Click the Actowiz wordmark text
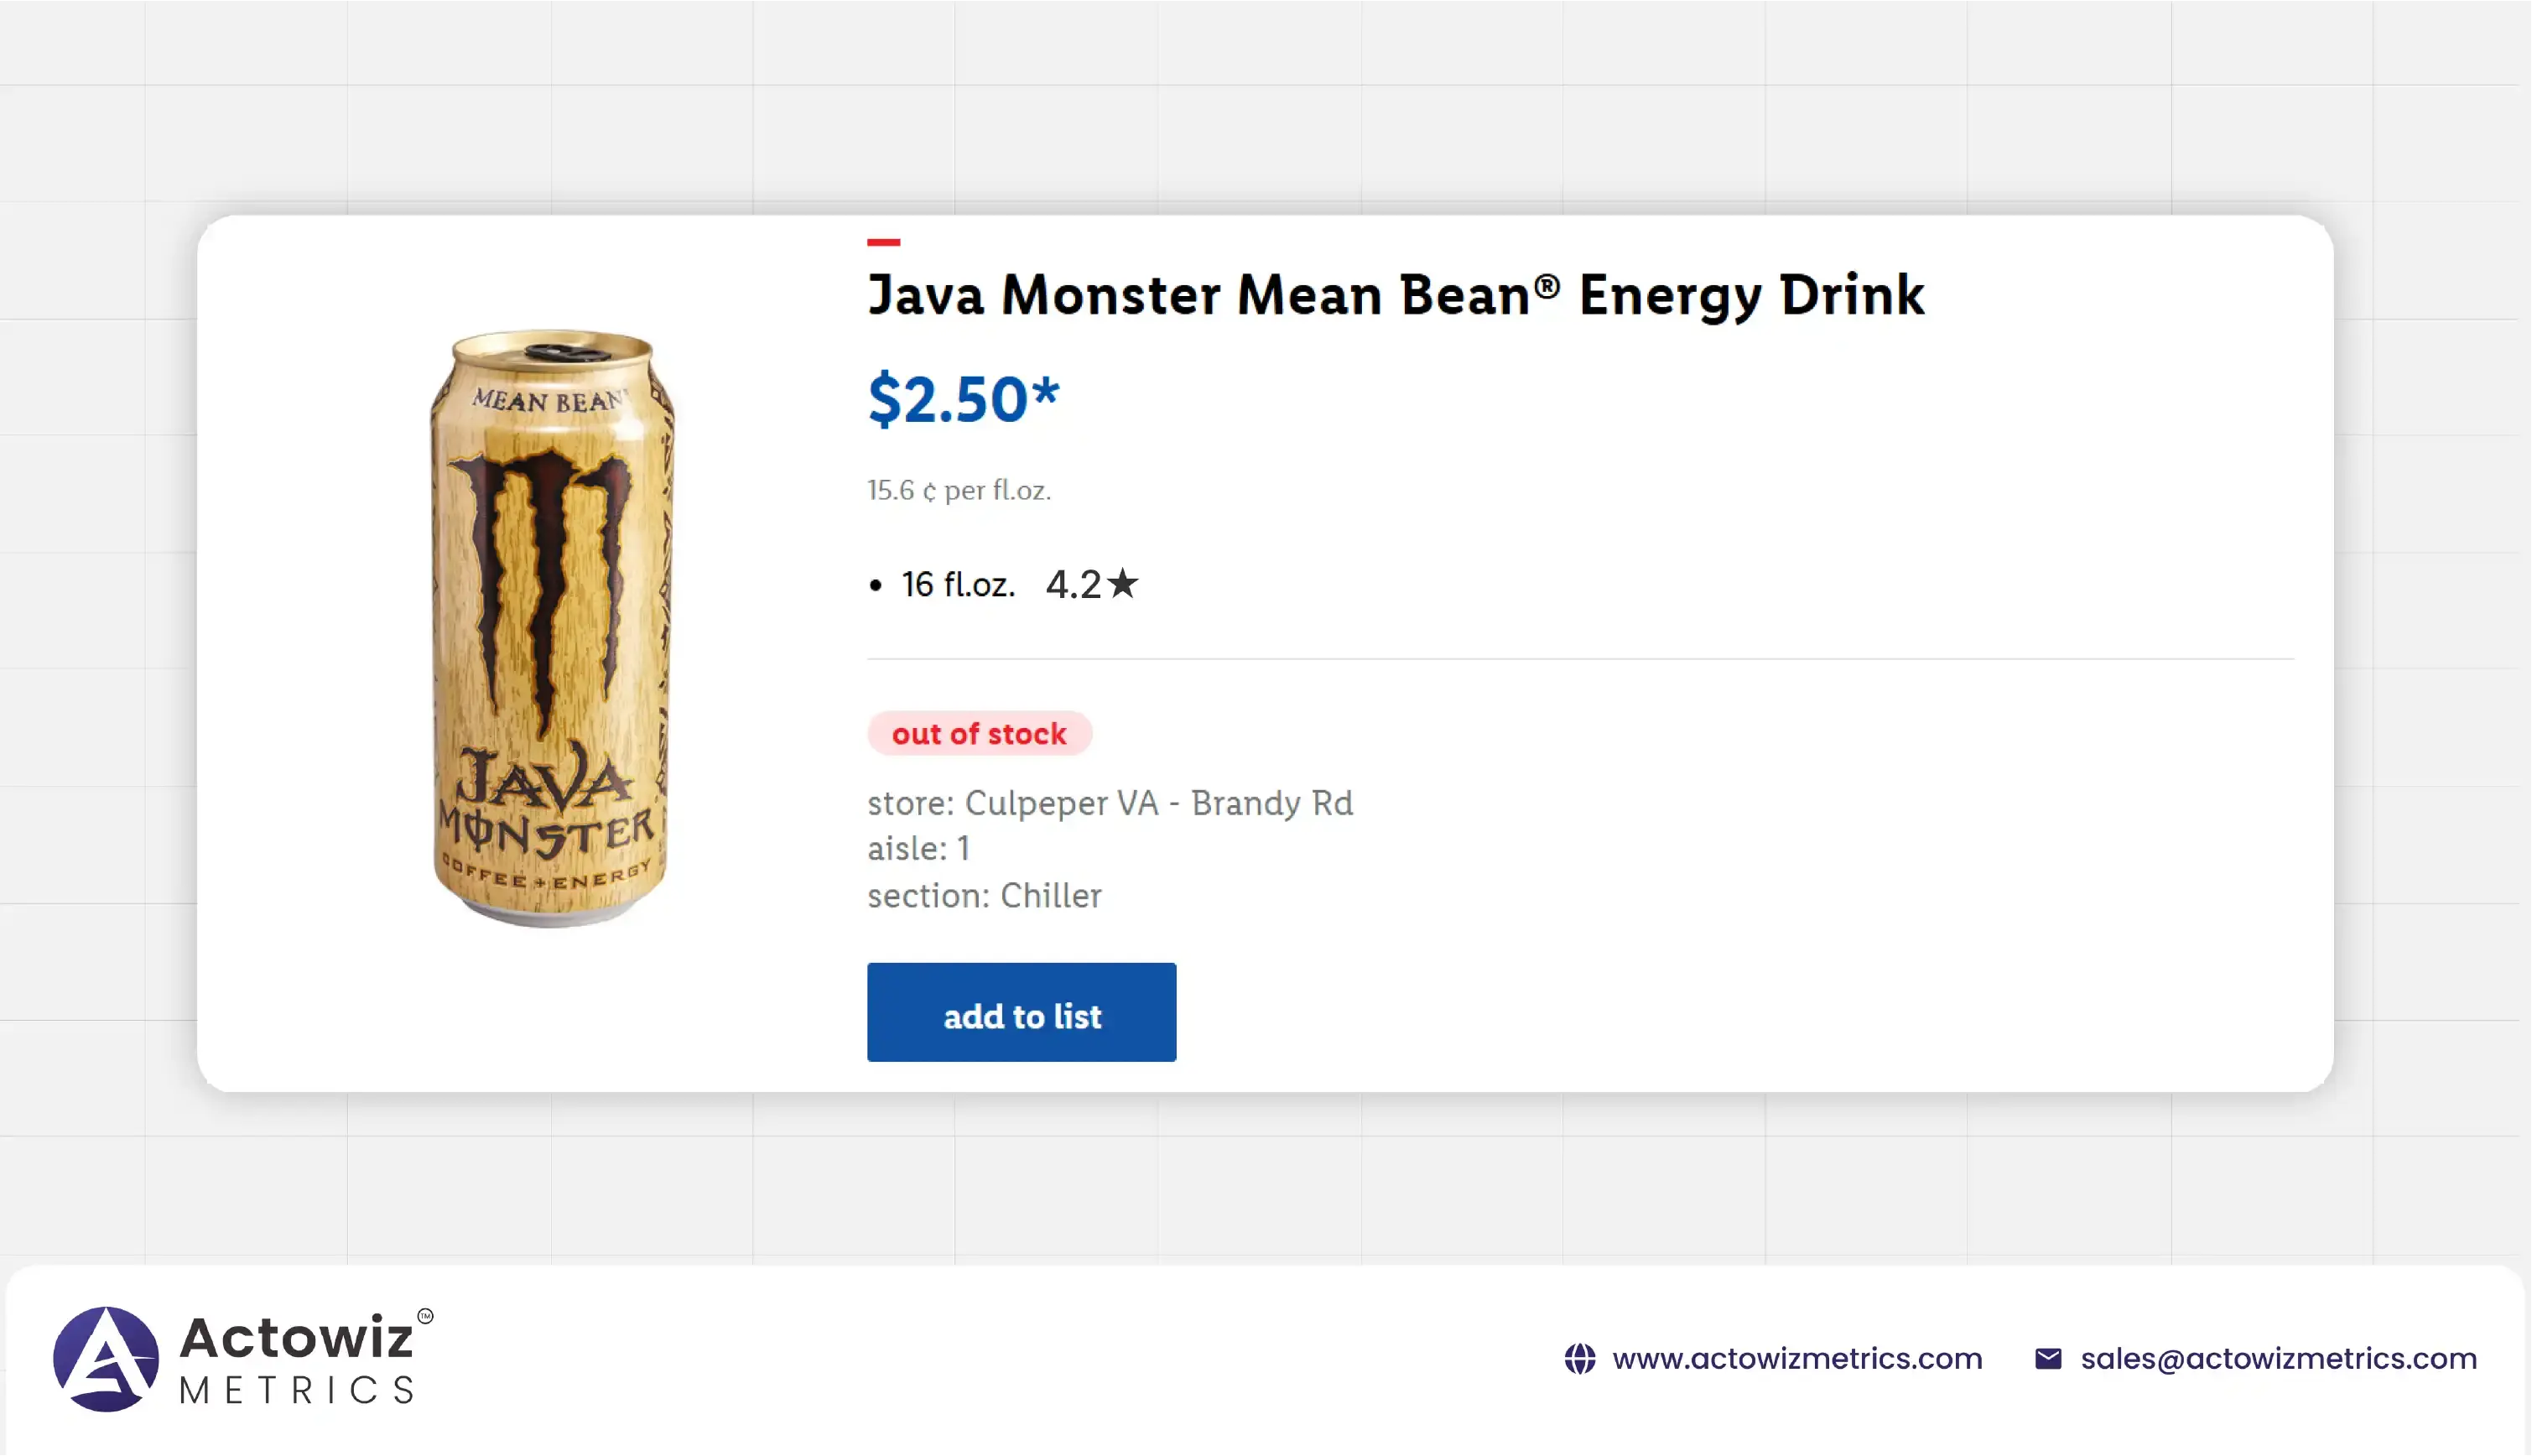 pos(296,1337)
